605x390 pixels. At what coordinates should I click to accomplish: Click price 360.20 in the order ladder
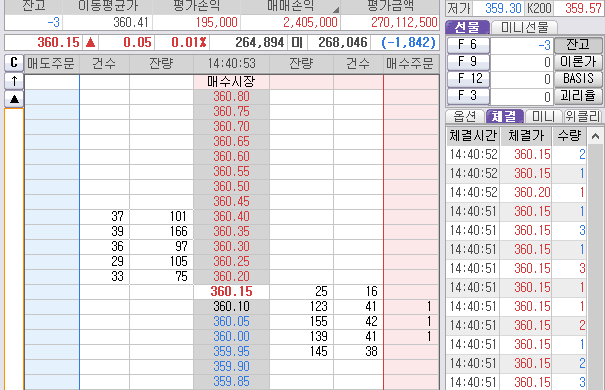click(x=231, y=277)
